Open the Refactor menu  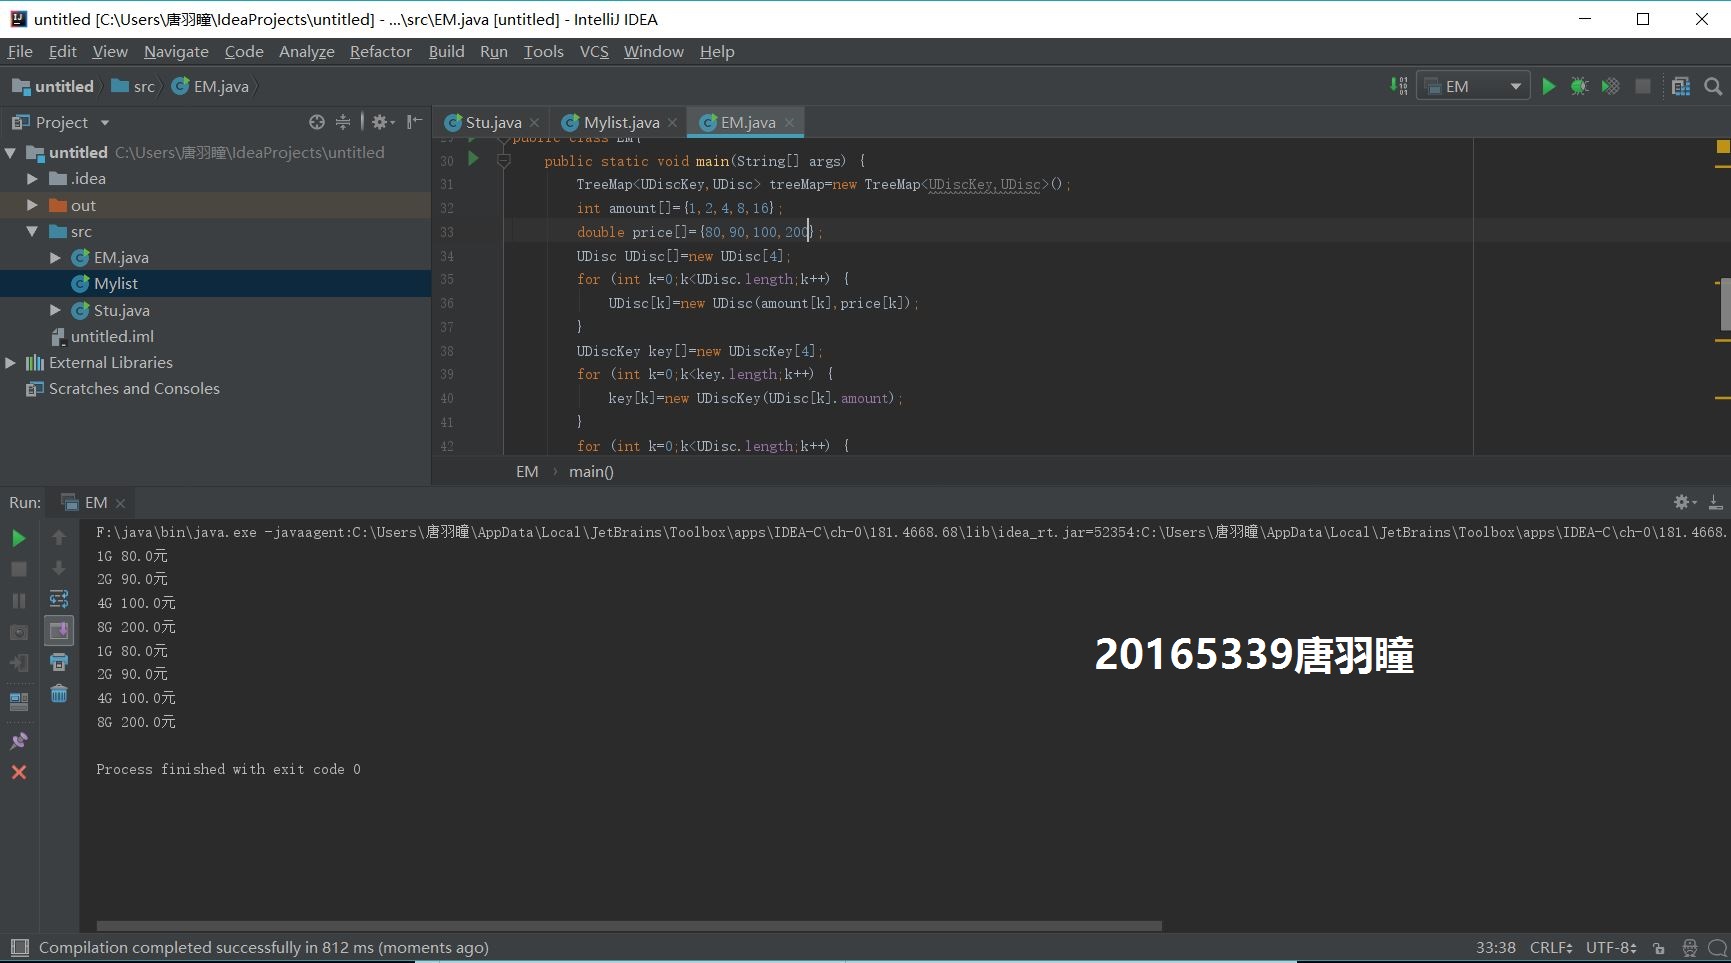coord(380,51)
